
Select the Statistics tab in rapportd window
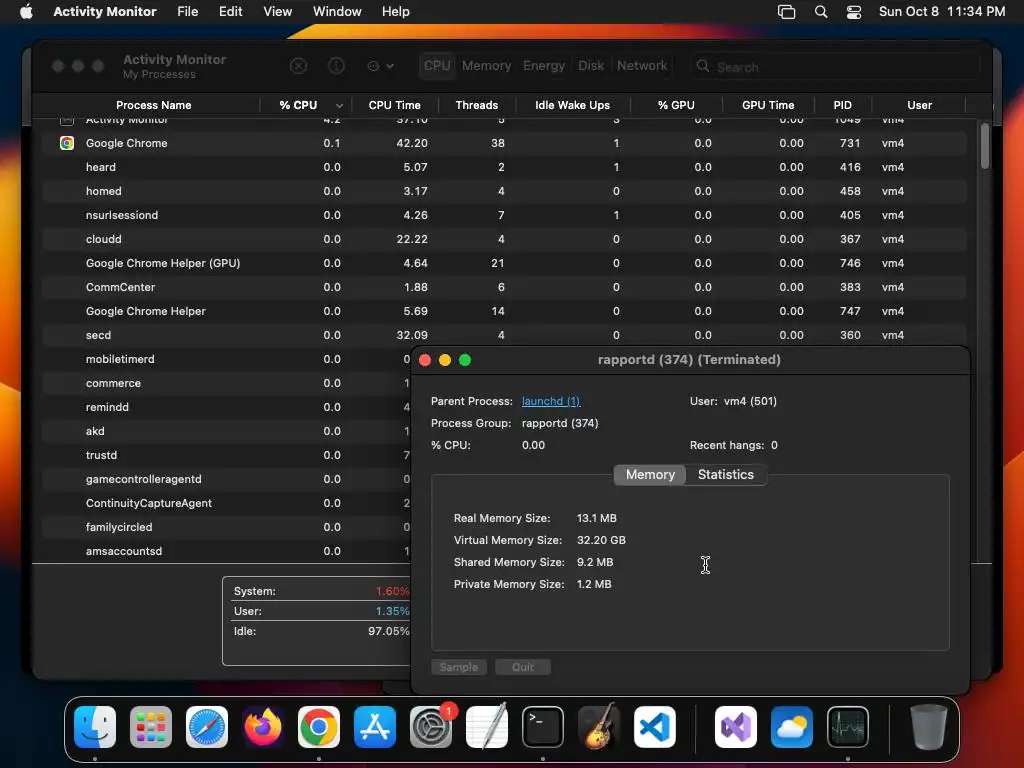tap(726, 475)
